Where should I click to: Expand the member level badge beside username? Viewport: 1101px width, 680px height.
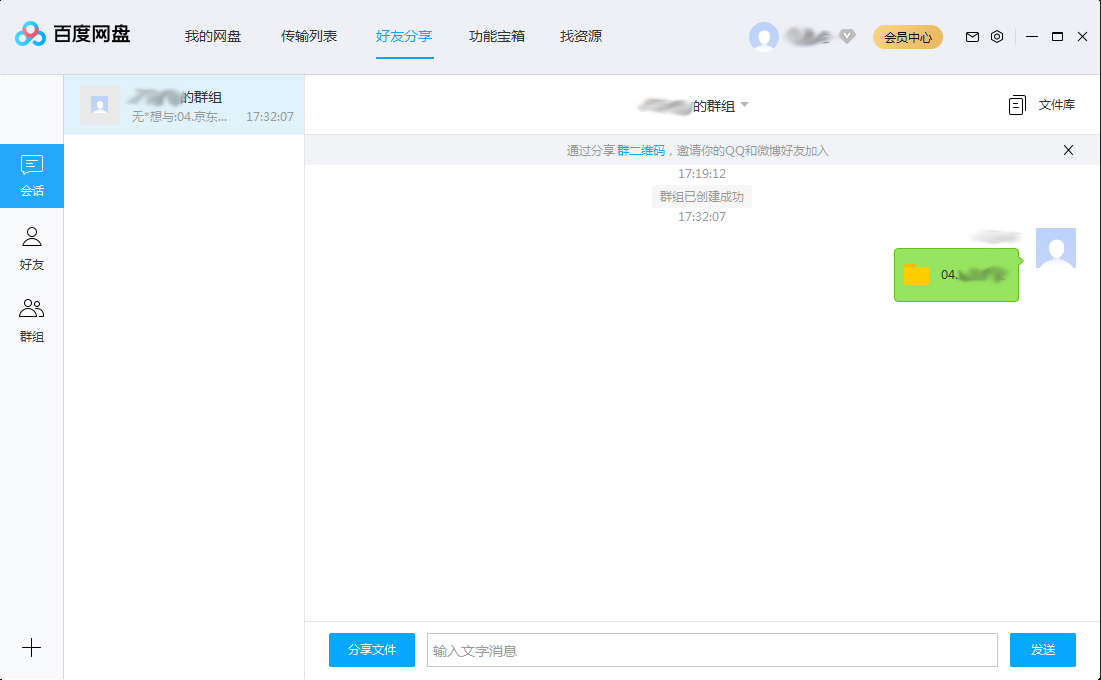(x=846, y=36)
